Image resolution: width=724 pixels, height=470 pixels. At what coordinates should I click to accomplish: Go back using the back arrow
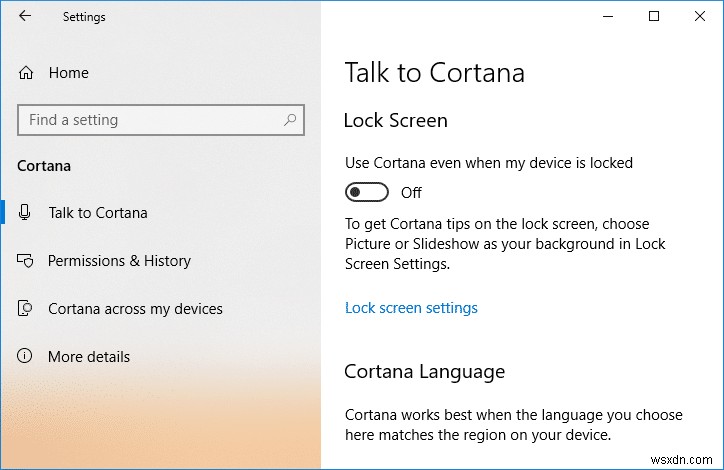tap(25, 16)
